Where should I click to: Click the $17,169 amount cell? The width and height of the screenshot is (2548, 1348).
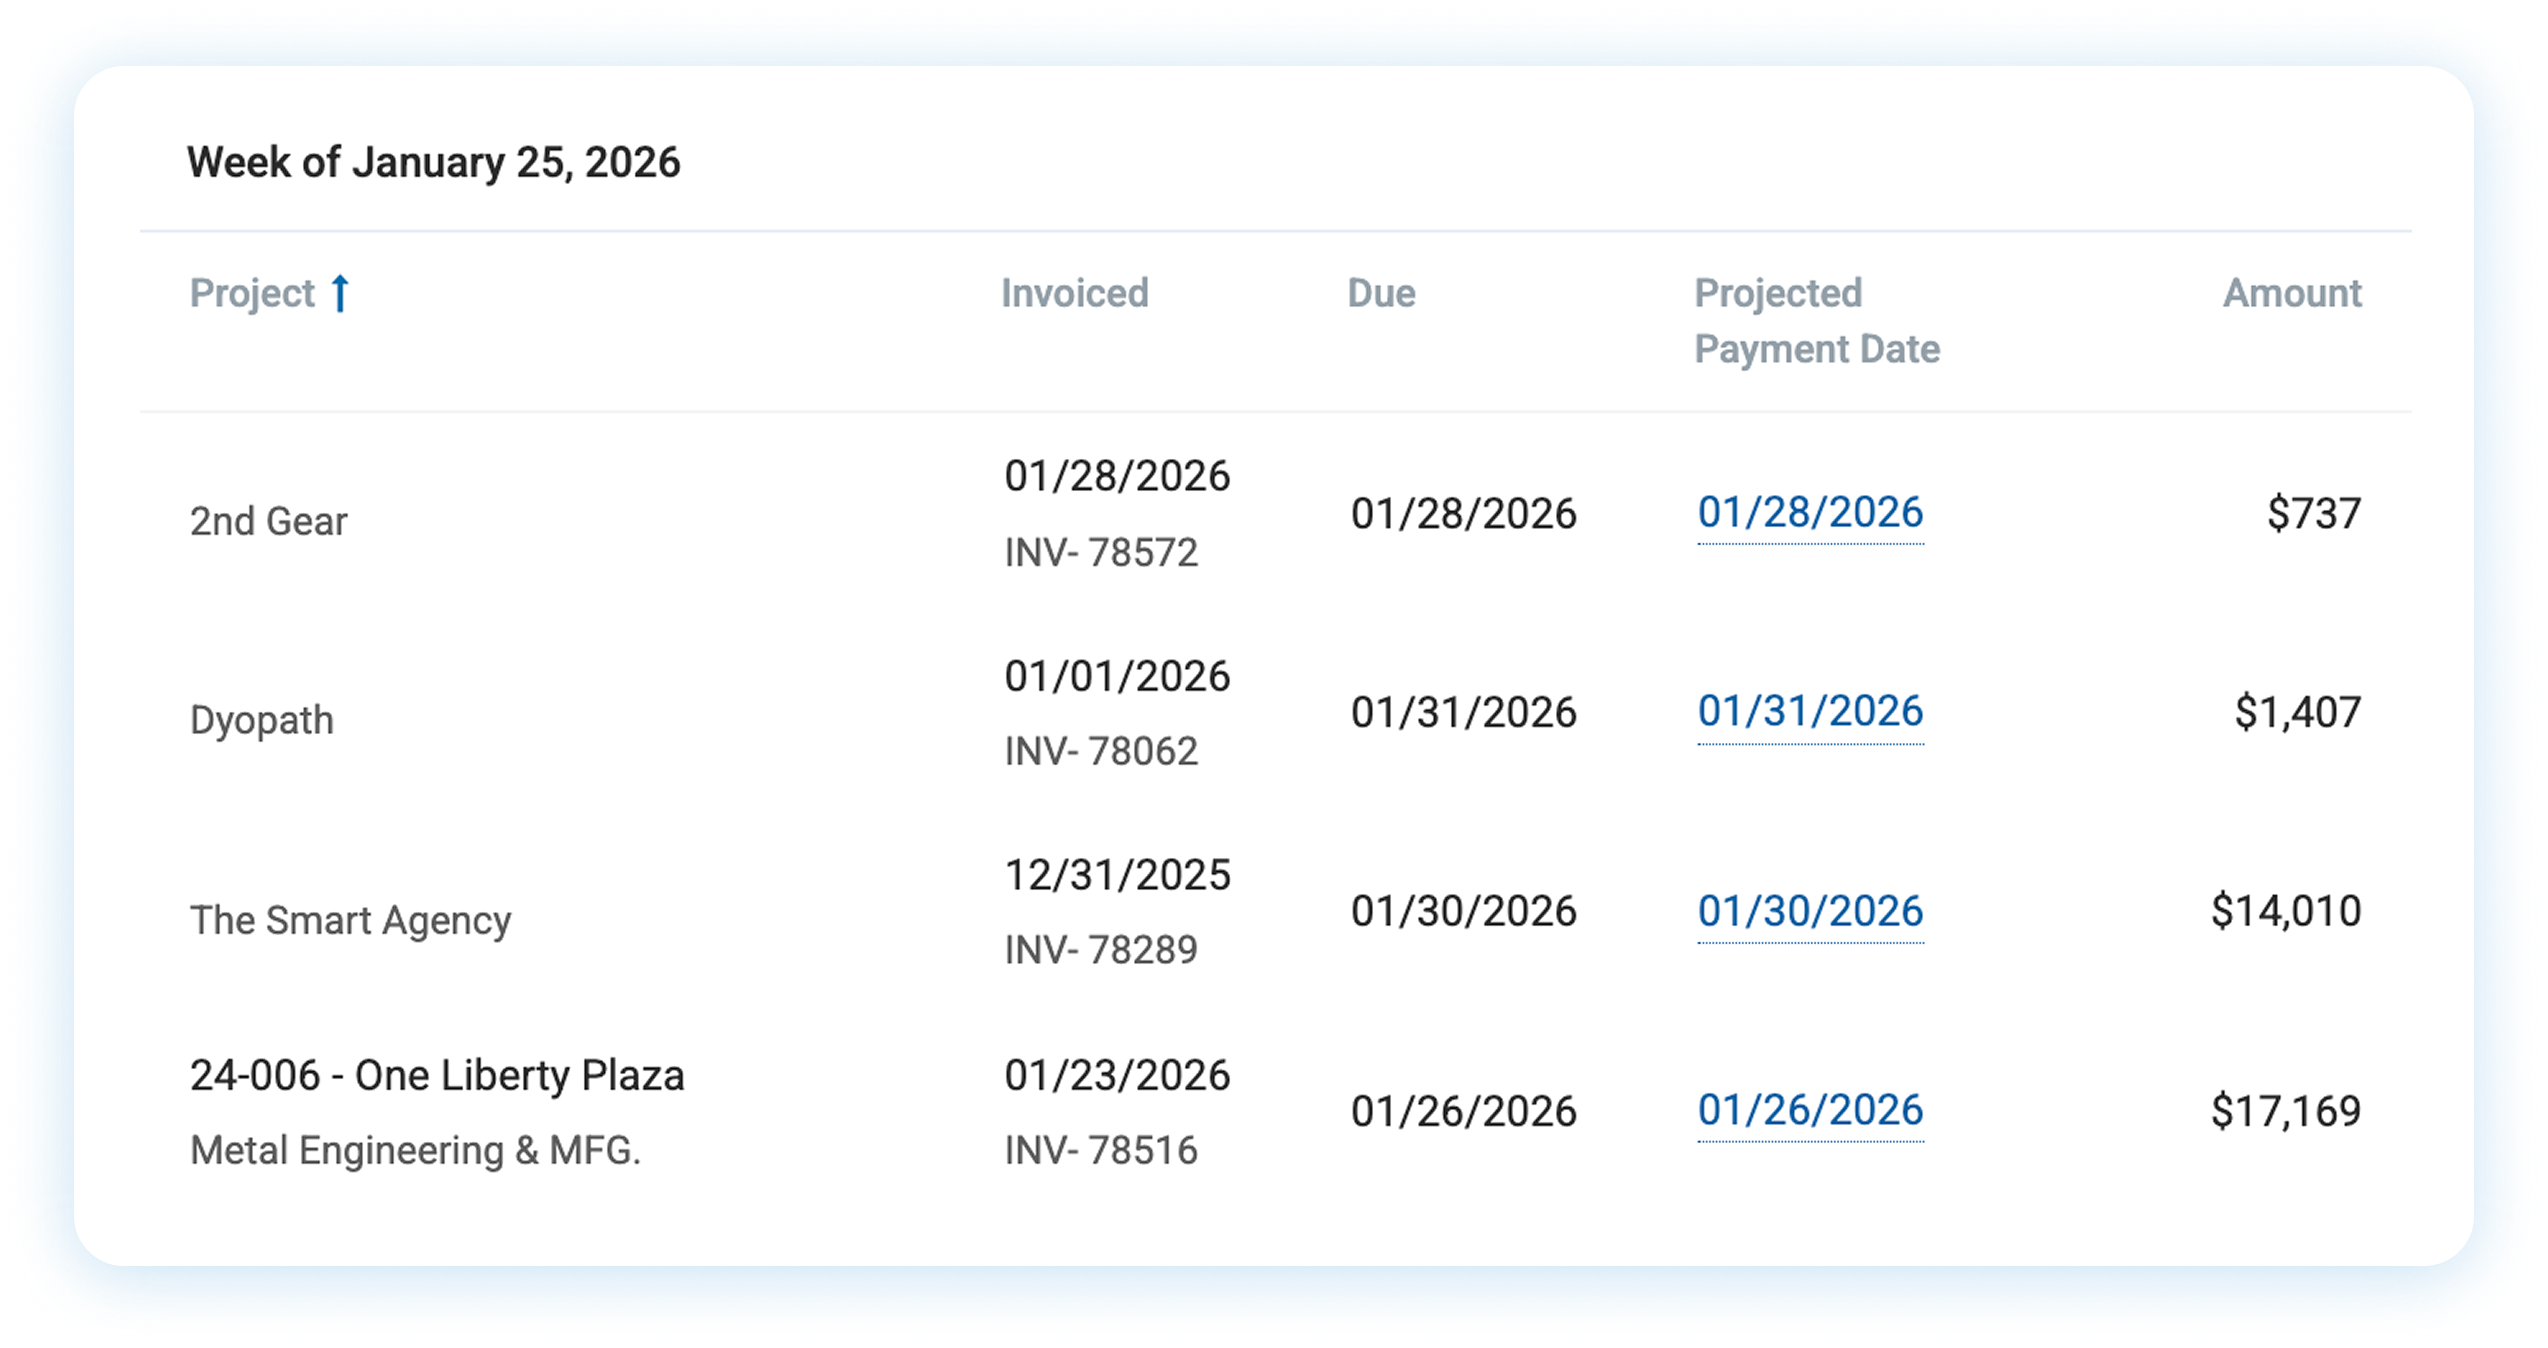(x=2286, y=1112)
